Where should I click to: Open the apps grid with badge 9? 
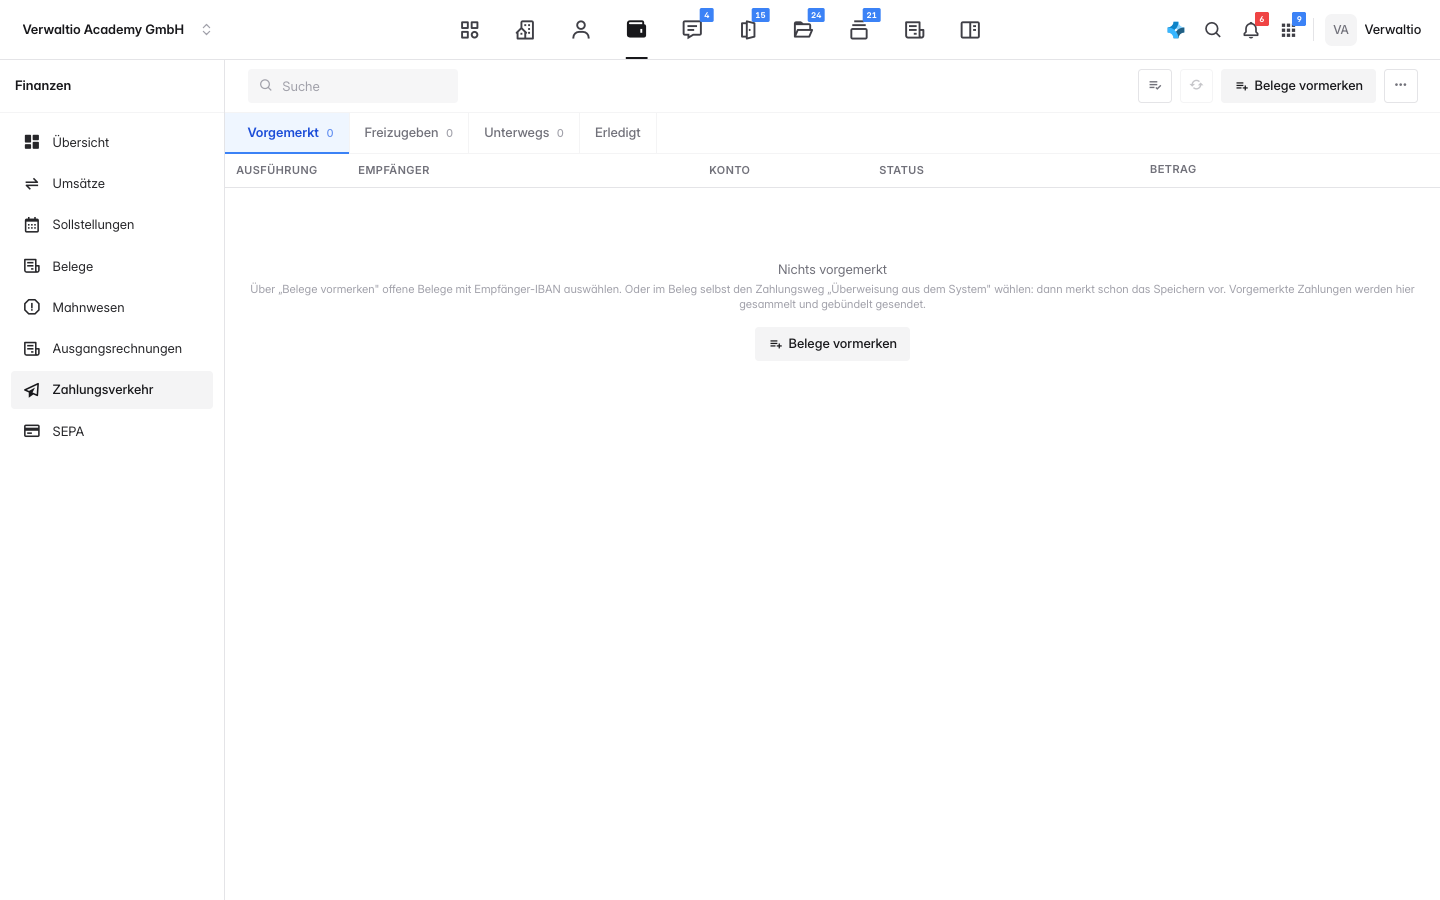[x=1289, y=30]
